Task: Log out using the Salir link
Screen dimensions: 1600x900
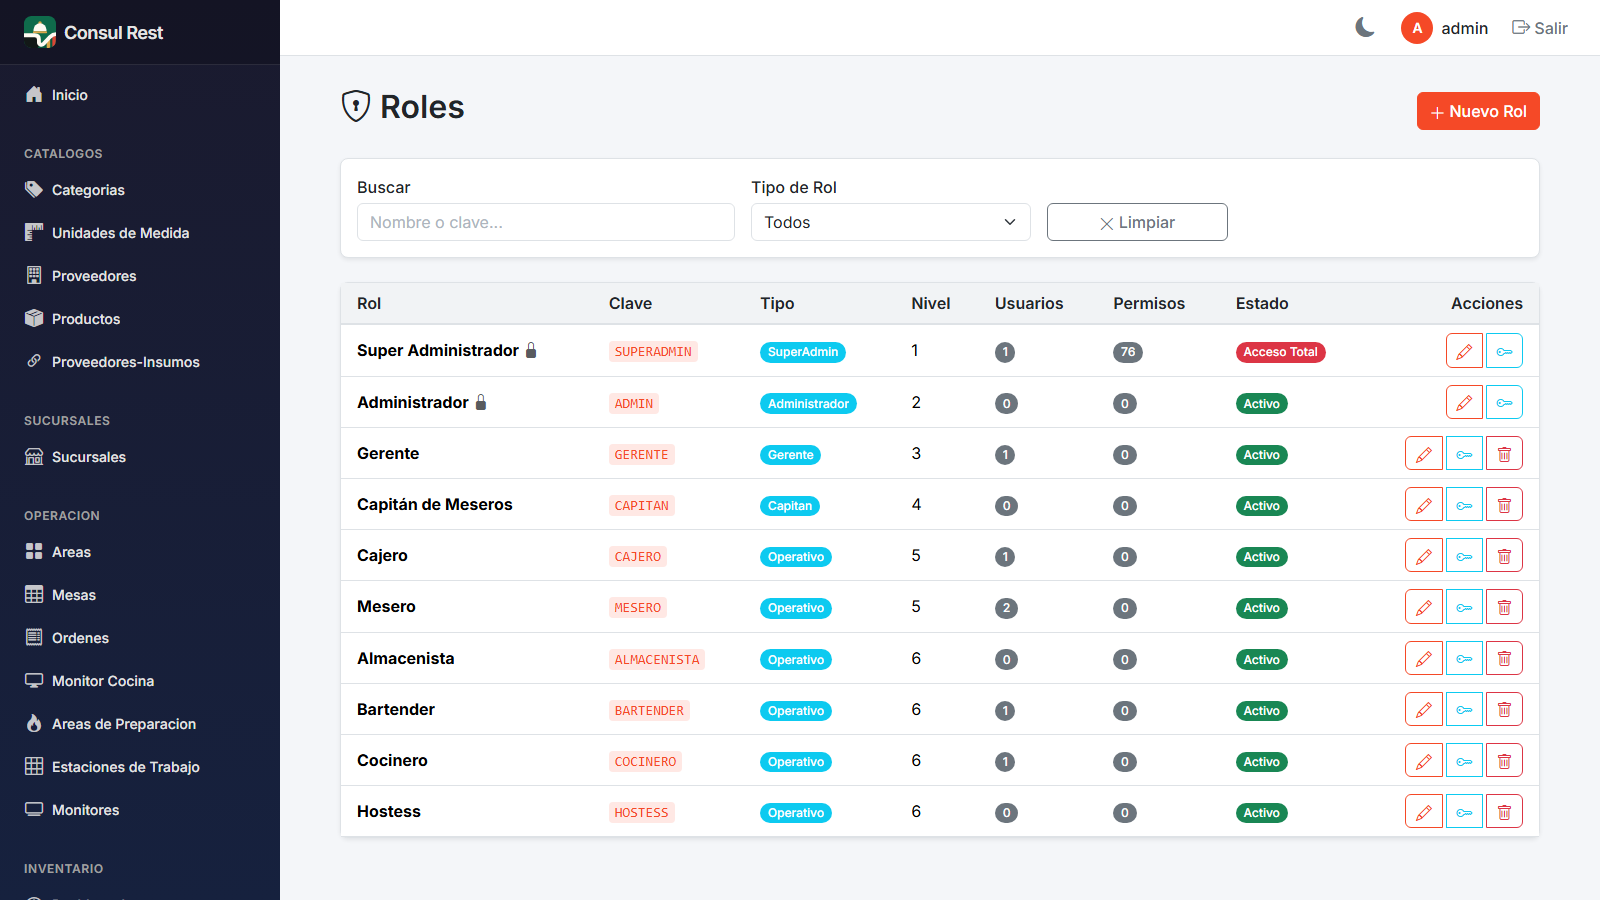Action: pyautogui.click(x=1540, y=28)
